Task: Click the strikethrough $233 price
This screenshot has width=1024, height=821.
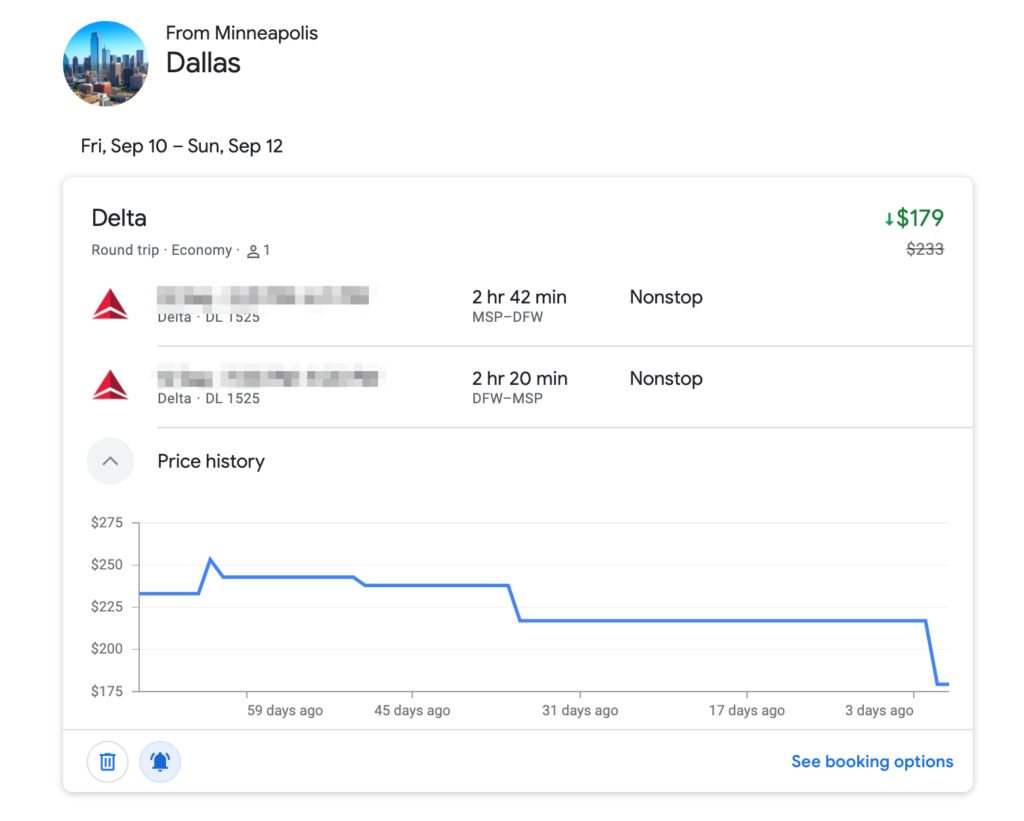Action: (925, 249)
